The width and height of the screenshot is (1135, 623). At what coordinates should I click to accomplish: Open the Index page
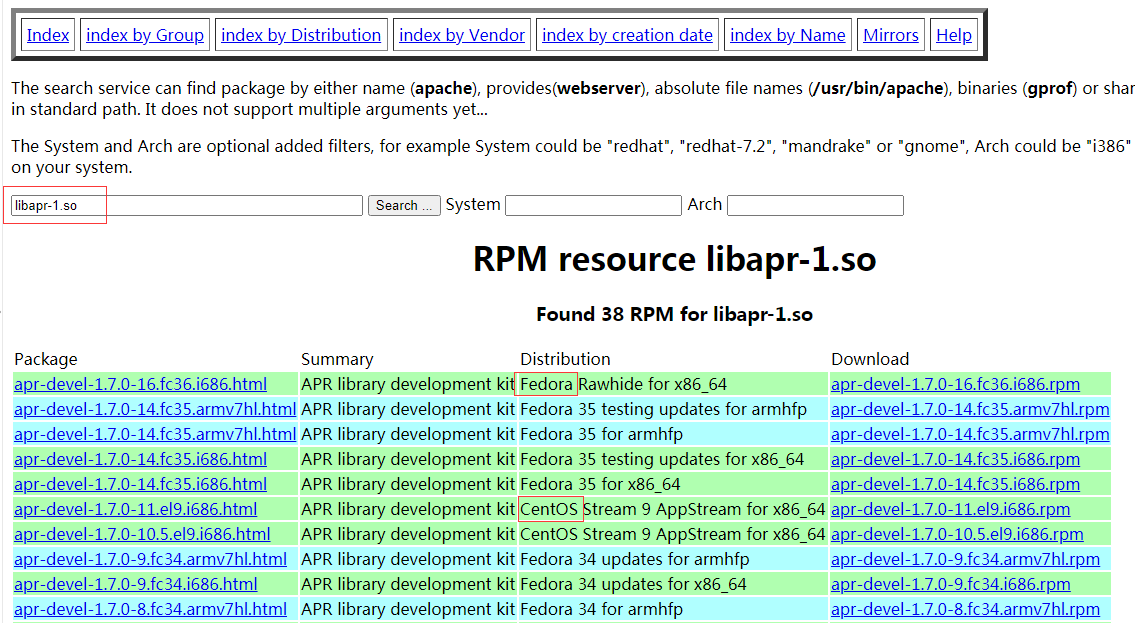[x=48, y=34]
